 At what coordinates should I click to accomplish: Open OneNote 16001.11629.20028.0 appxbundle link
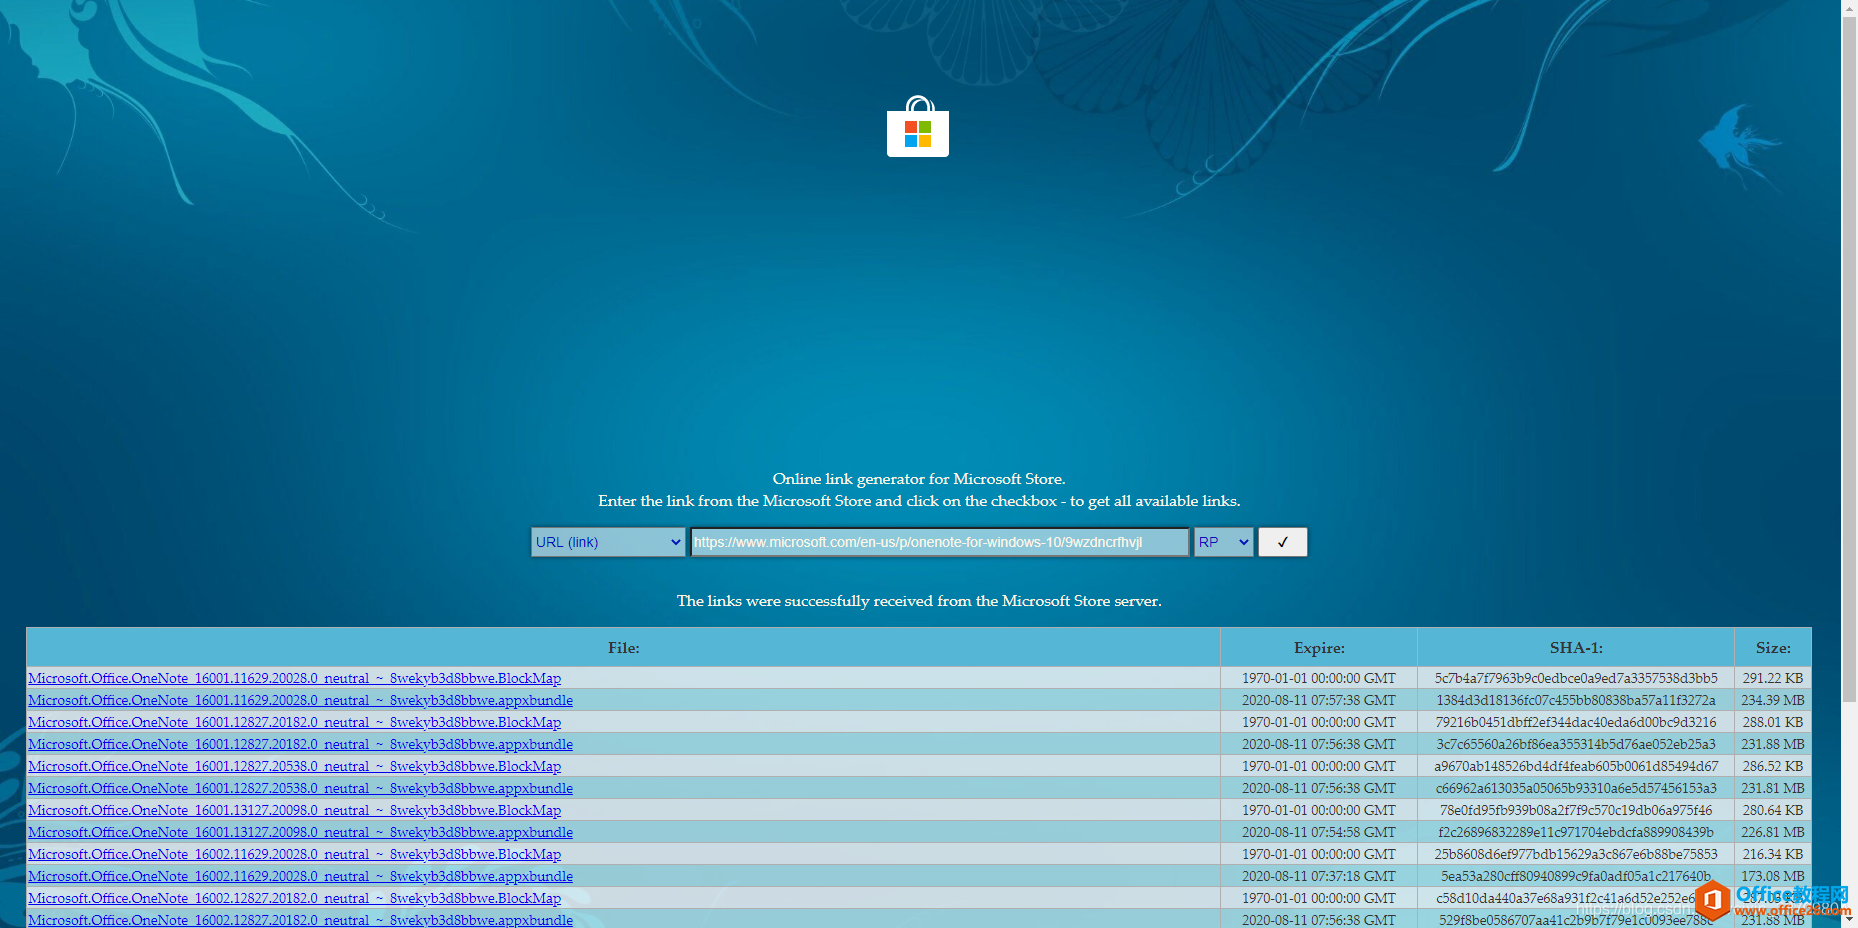pyautogui.click(x=301, y=700)
